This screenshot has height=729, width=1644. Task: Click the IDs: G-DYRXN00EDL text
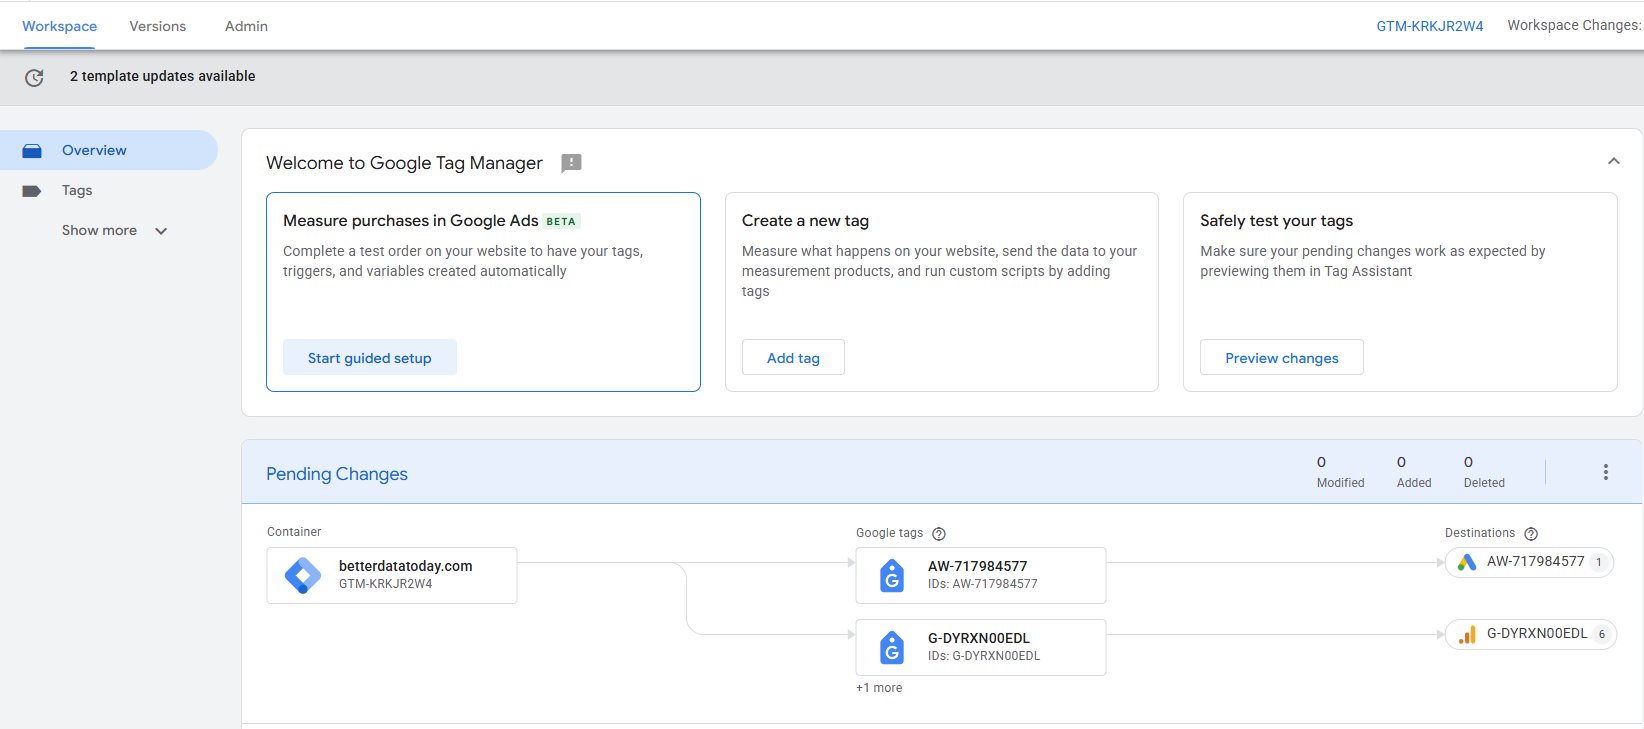[x=984, y=656]
